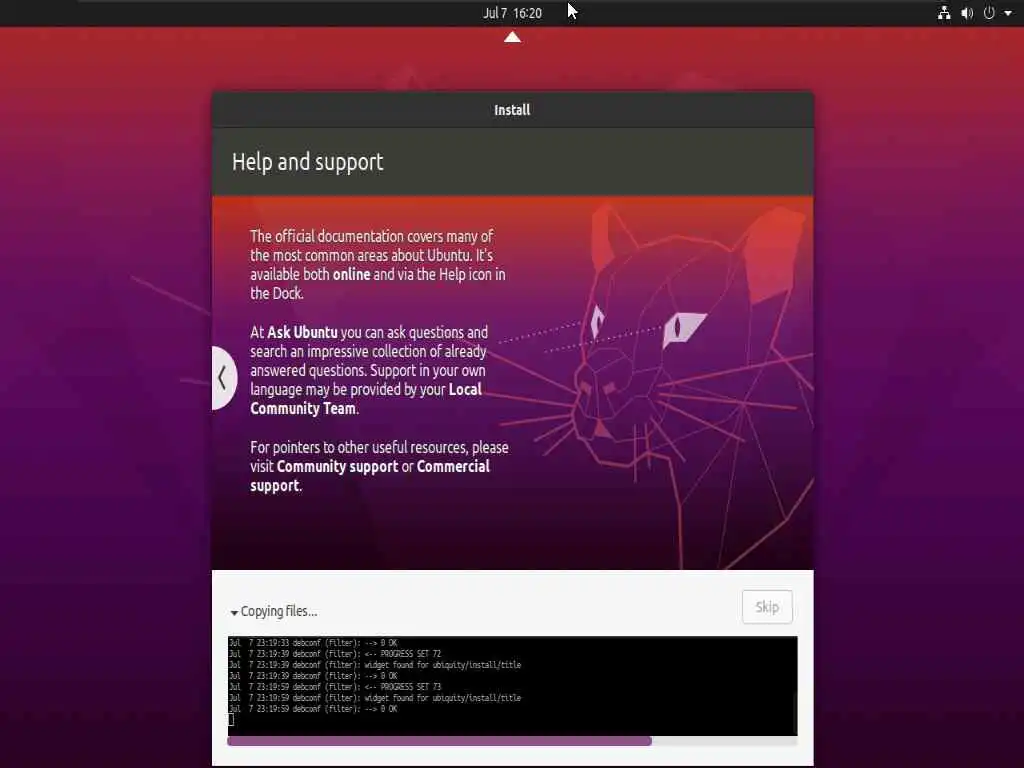
Task: Click the Help and support heading
Action: tap(308, 162)
